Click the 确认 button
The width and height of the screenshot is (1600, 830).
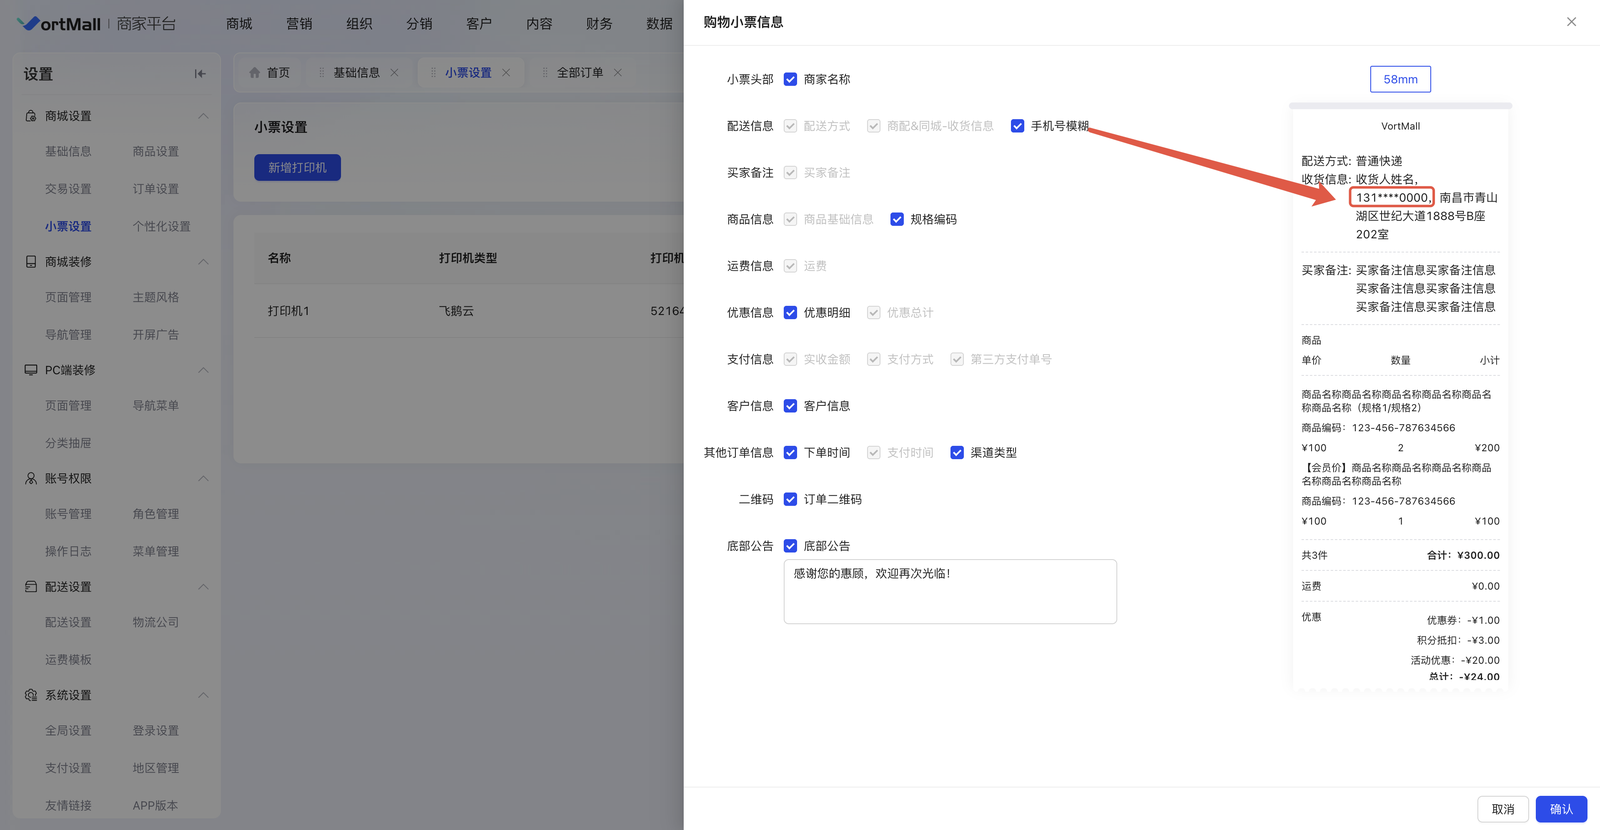click(x=1560, y=809)
